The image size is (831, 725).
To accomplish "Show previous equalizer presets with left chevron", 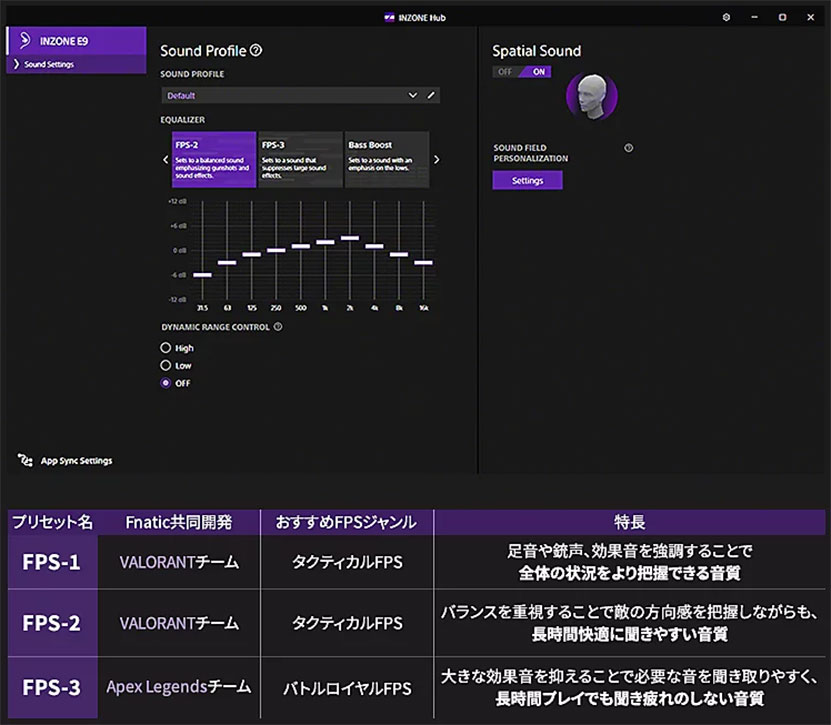I will coord(166,160).
